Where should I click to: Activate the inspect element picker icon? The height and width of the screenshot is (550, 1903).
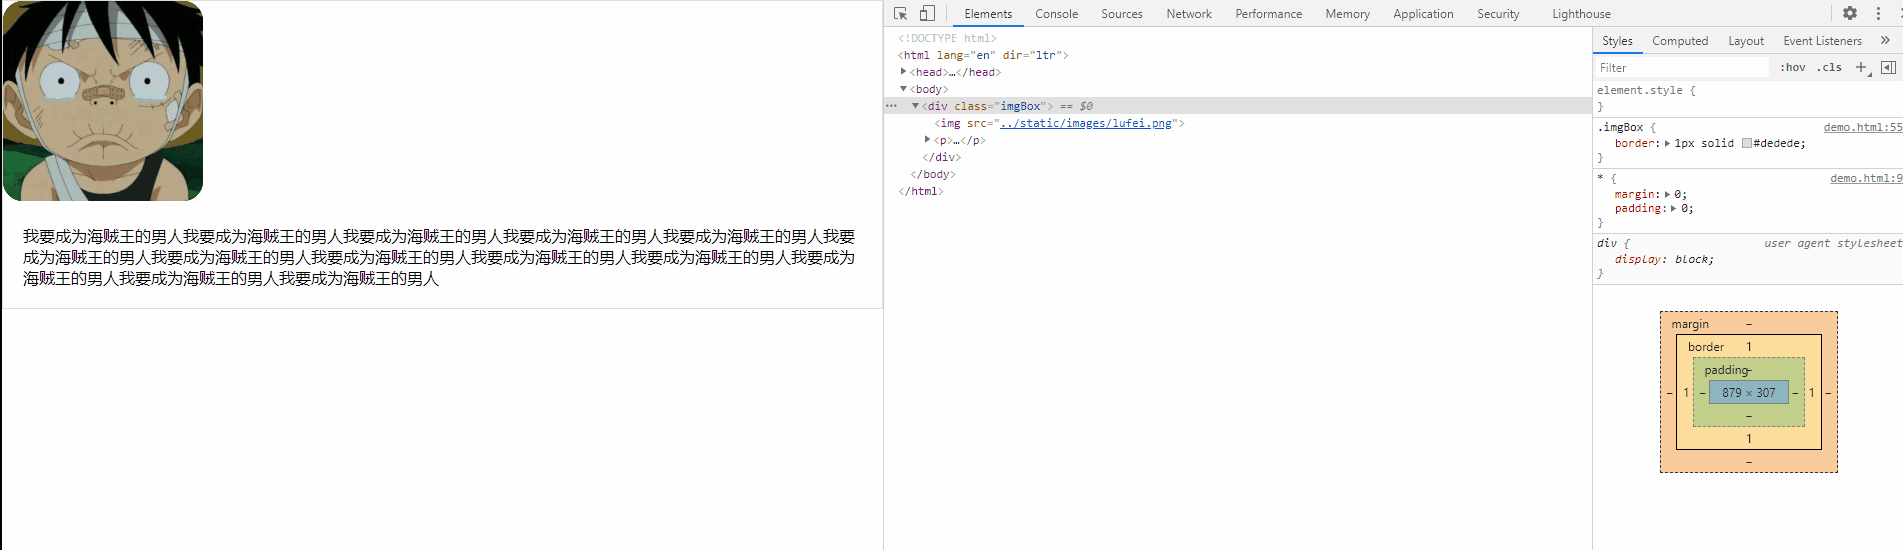(x=900, y=13)
